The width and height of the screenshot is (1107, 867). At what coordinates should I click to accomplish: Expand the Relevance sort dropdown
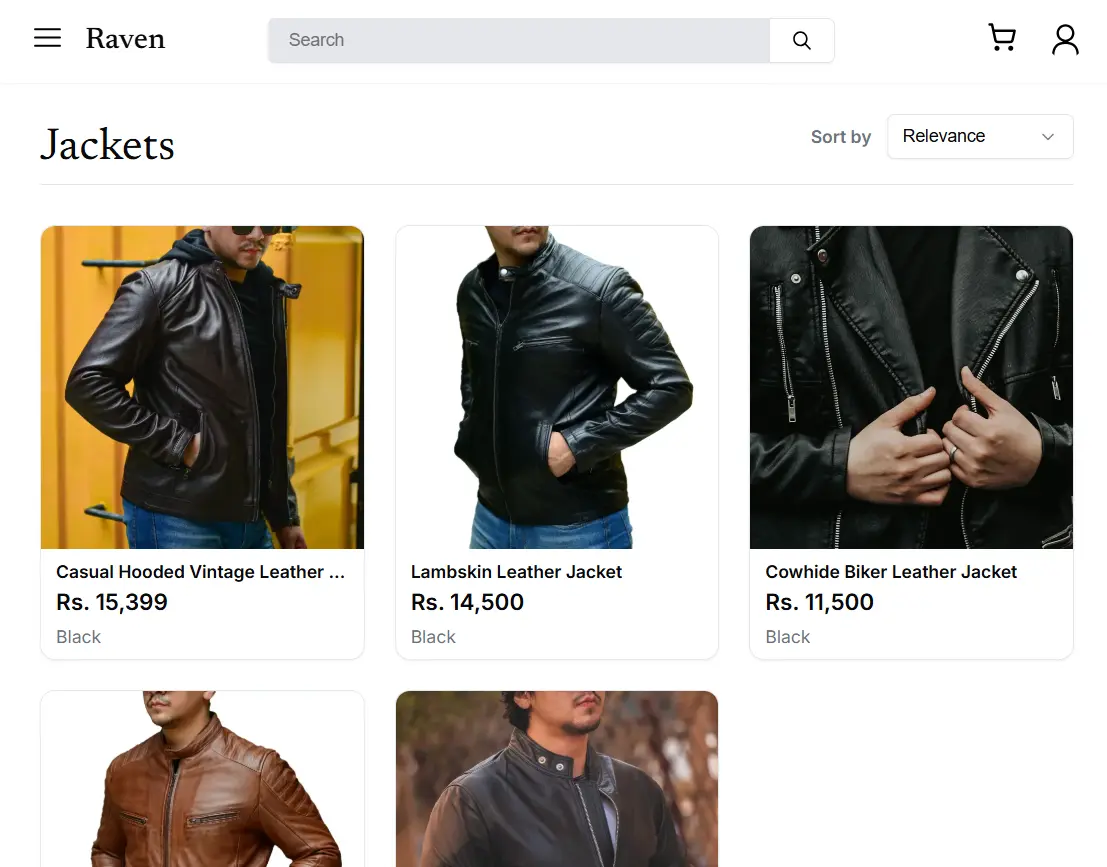click(980, 136)
